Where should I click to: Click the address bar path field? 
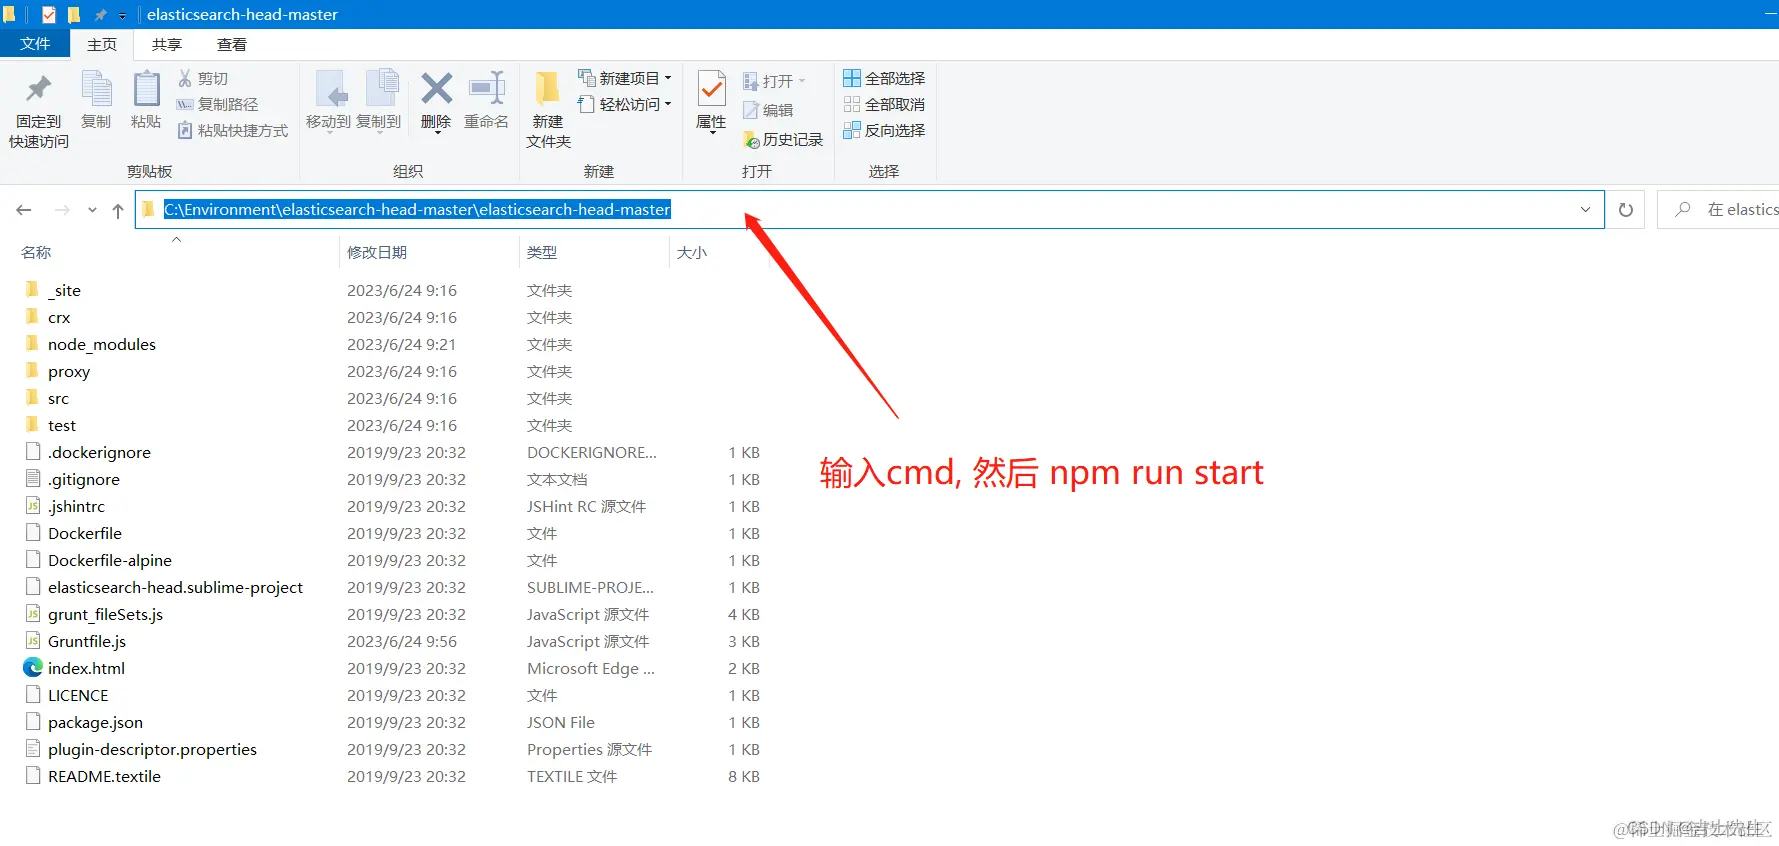(x=870, y=210)
